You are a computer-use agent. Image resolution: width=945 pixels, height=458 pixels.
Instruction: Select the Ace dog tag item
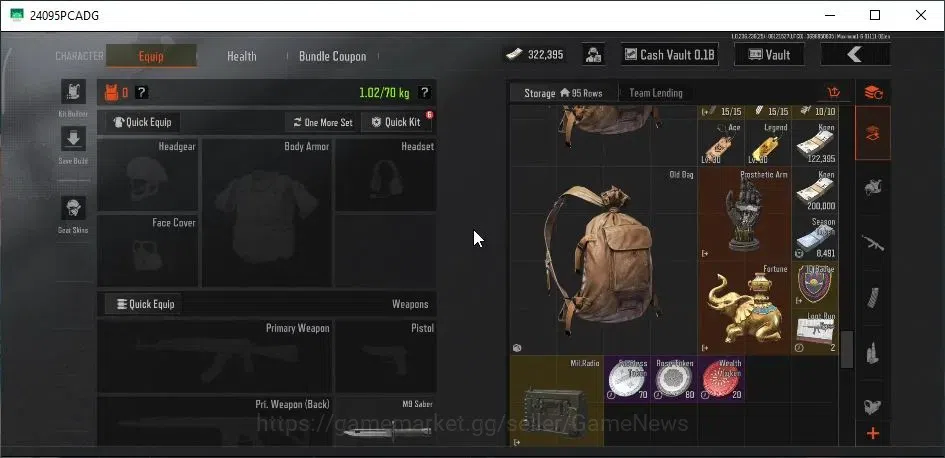click(x=721, y=143)
